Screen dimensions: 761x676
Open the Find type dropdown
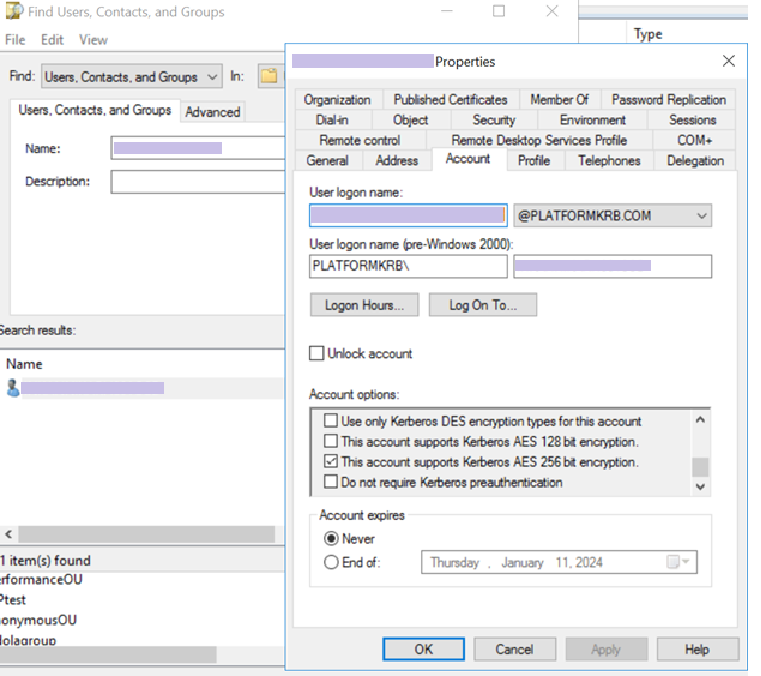pos(132,76)
